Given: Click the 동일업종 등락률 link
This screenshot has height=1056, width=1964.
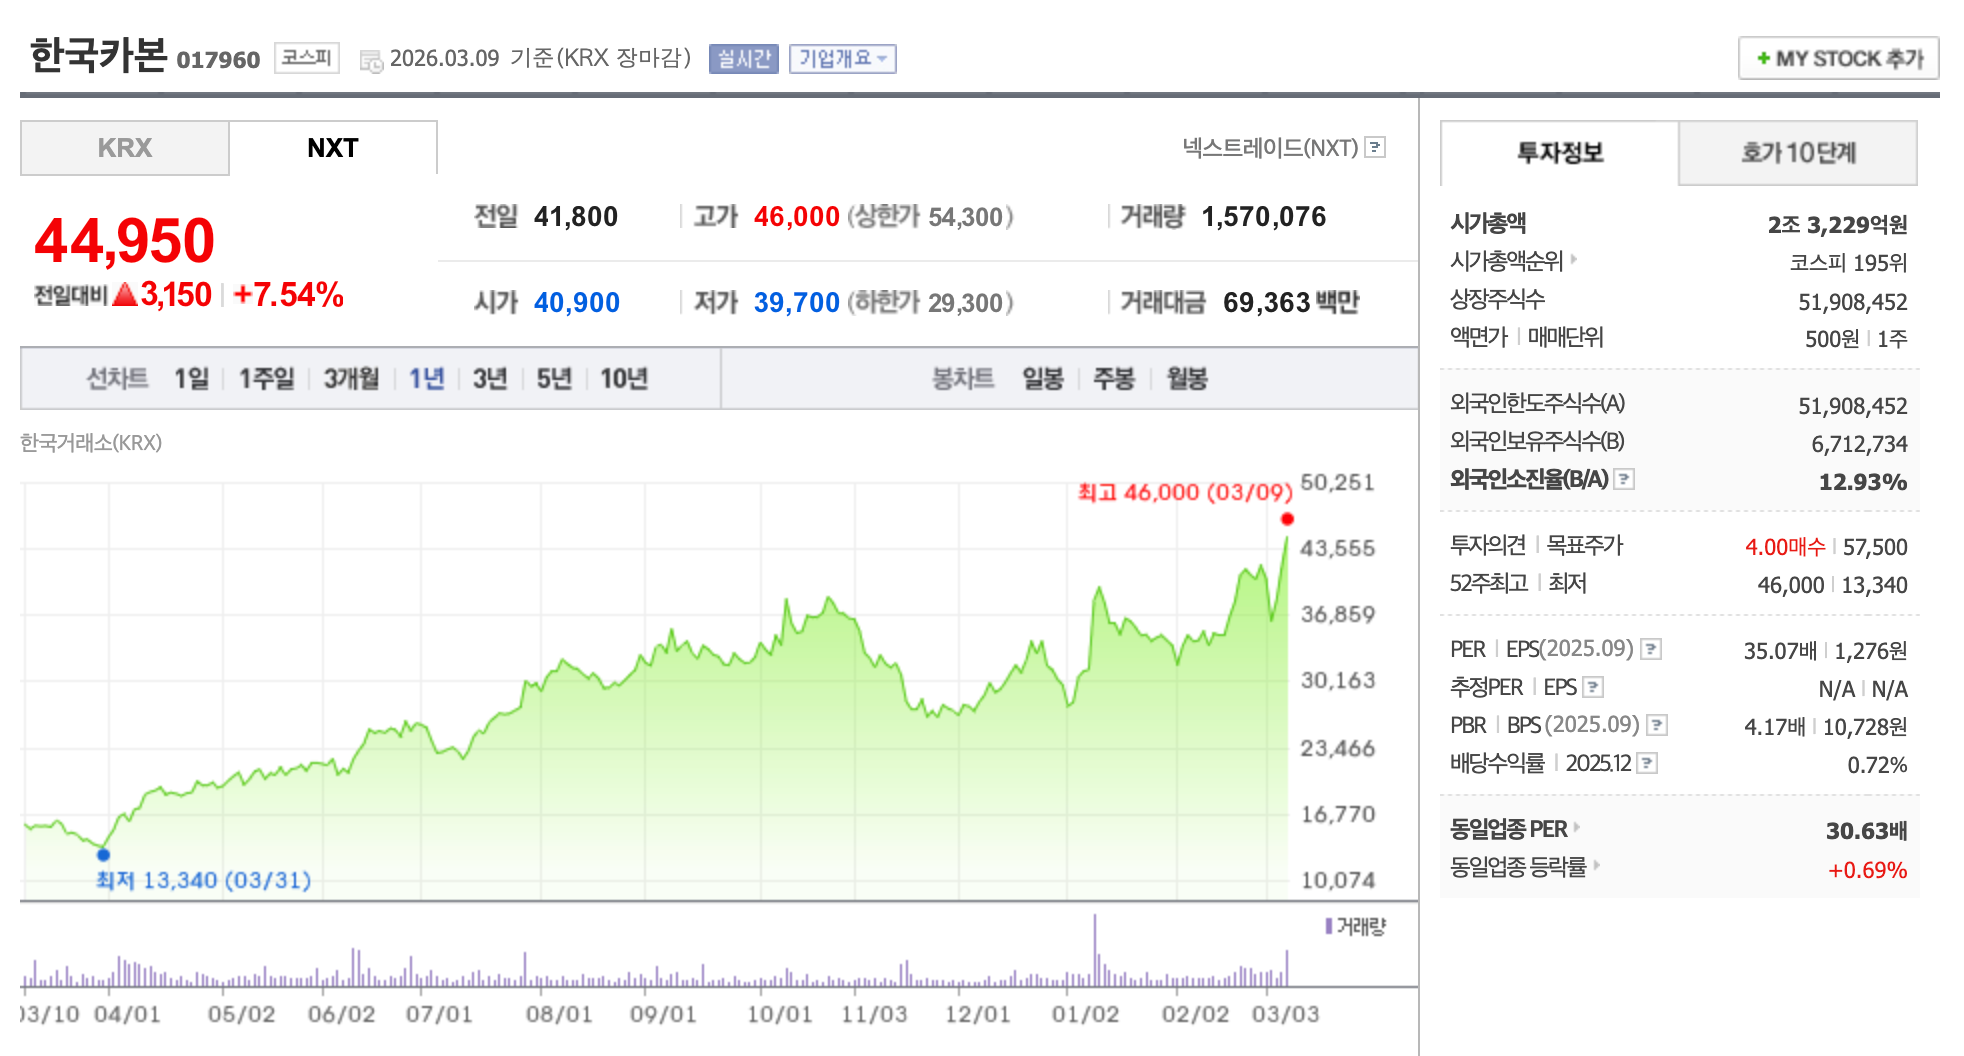Looking at the screenshot, I should pos(1519,867).
